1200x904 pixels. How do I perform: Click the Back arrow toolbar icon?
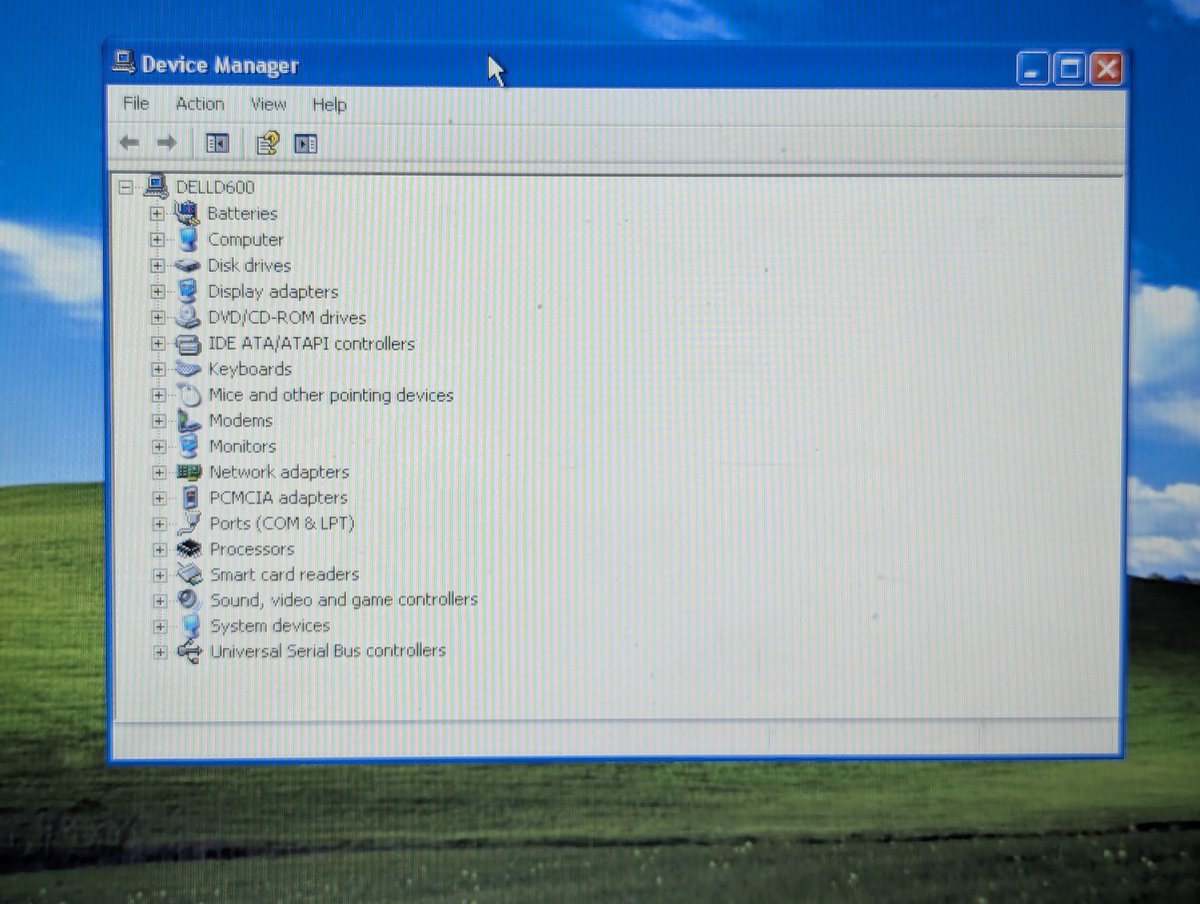point(129,144)
